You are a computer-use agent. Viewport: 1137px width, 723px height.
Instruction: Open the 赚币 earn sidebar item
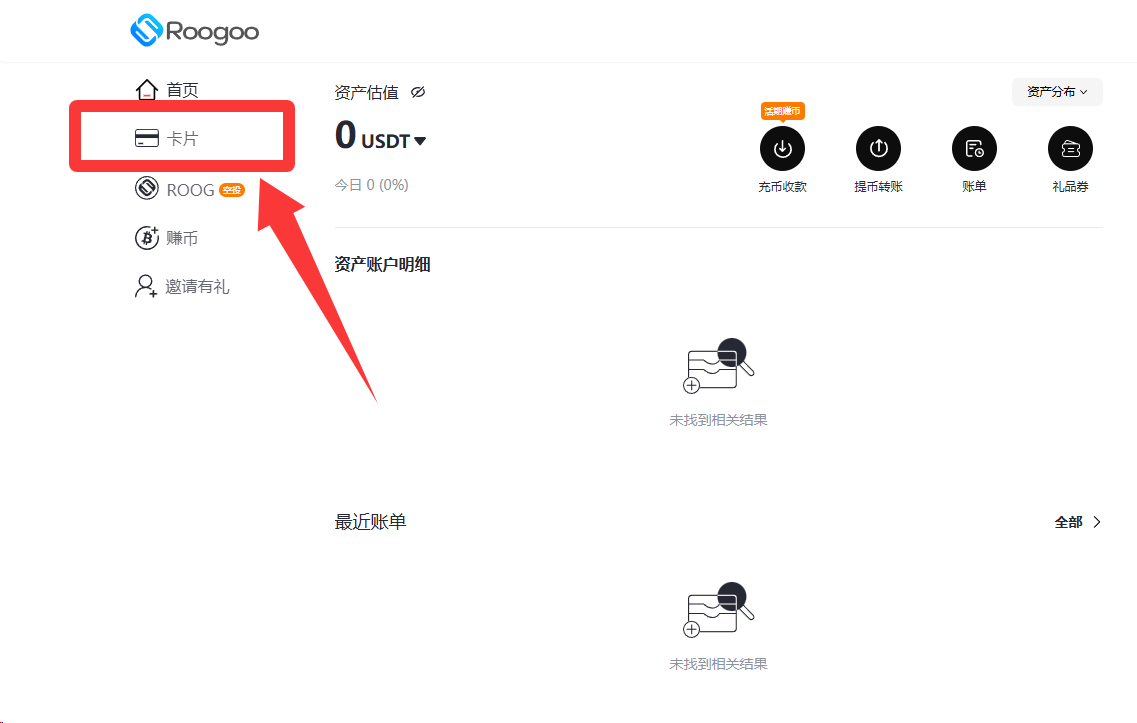coord(167,238)
